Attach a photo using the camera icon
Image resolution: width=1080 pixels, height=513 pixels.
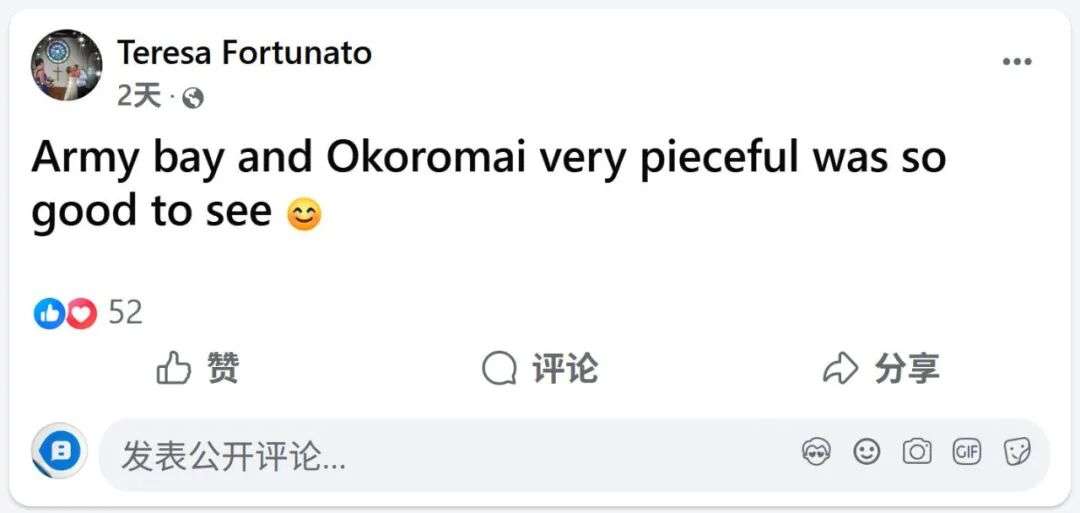pos(917,453)
